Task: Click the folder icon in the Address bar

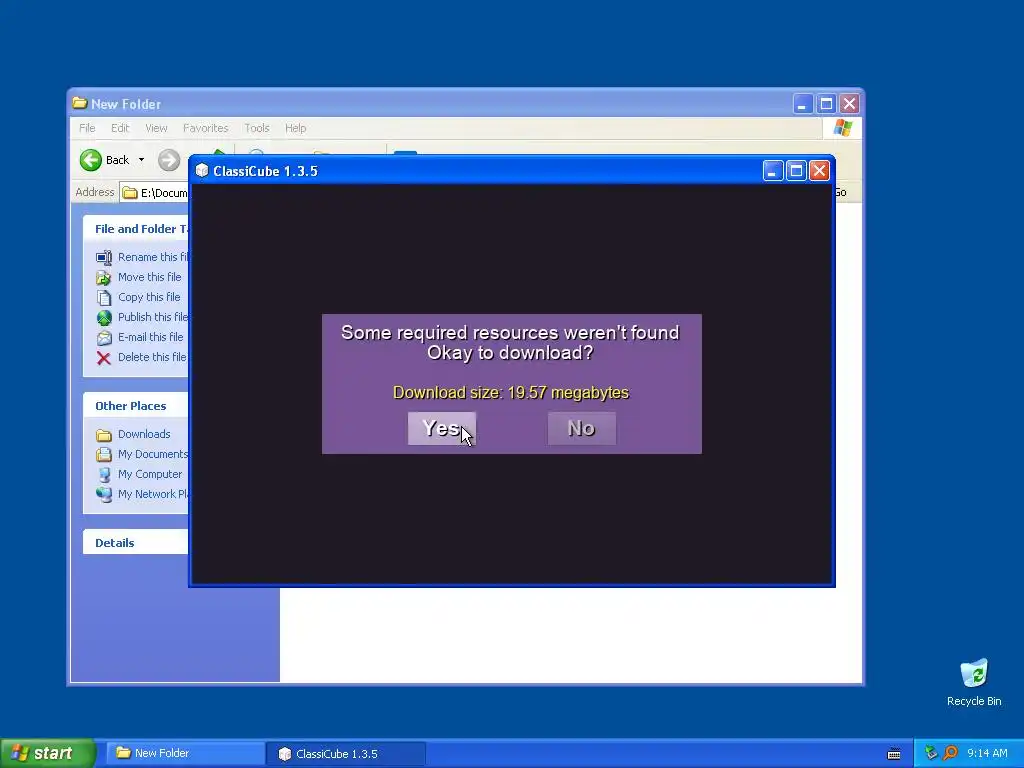Action: pyautogui.click(x=130, y=193)
